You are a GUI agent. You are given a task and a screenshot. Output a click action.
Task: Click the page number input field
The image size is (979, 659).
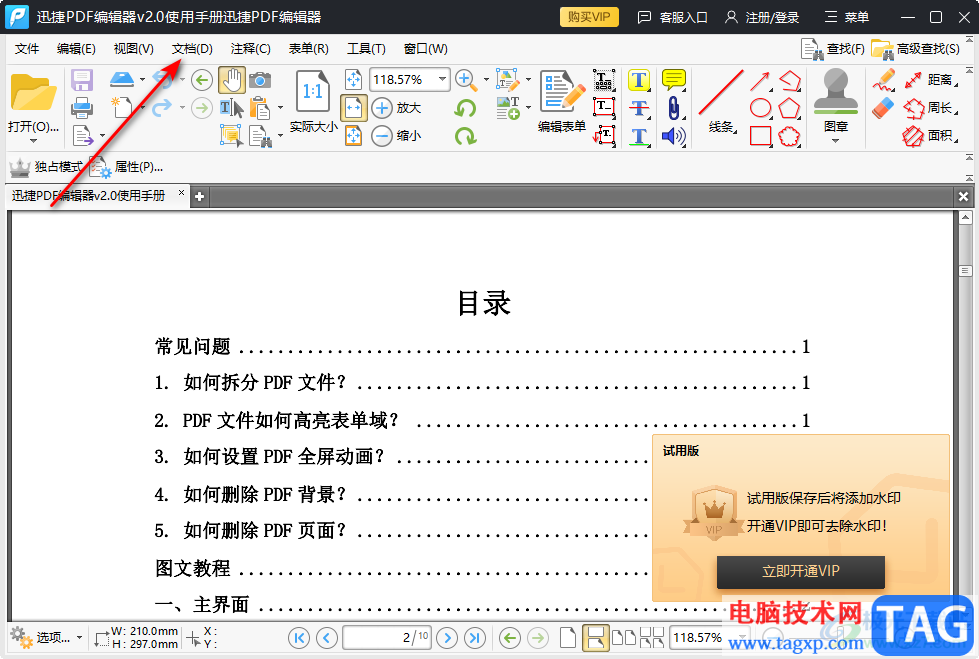click(x=386, y=638)
